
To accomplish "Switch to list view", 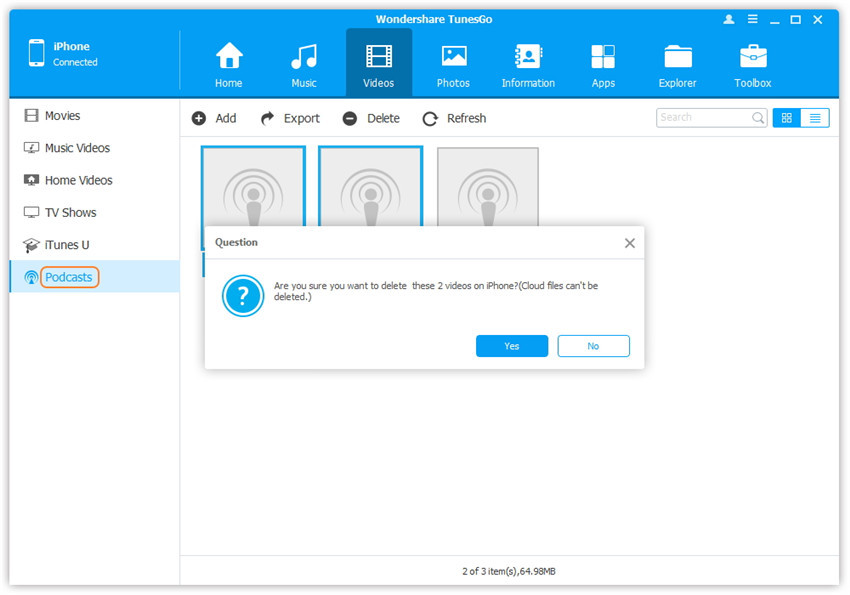I will click(x=815, y=118).
